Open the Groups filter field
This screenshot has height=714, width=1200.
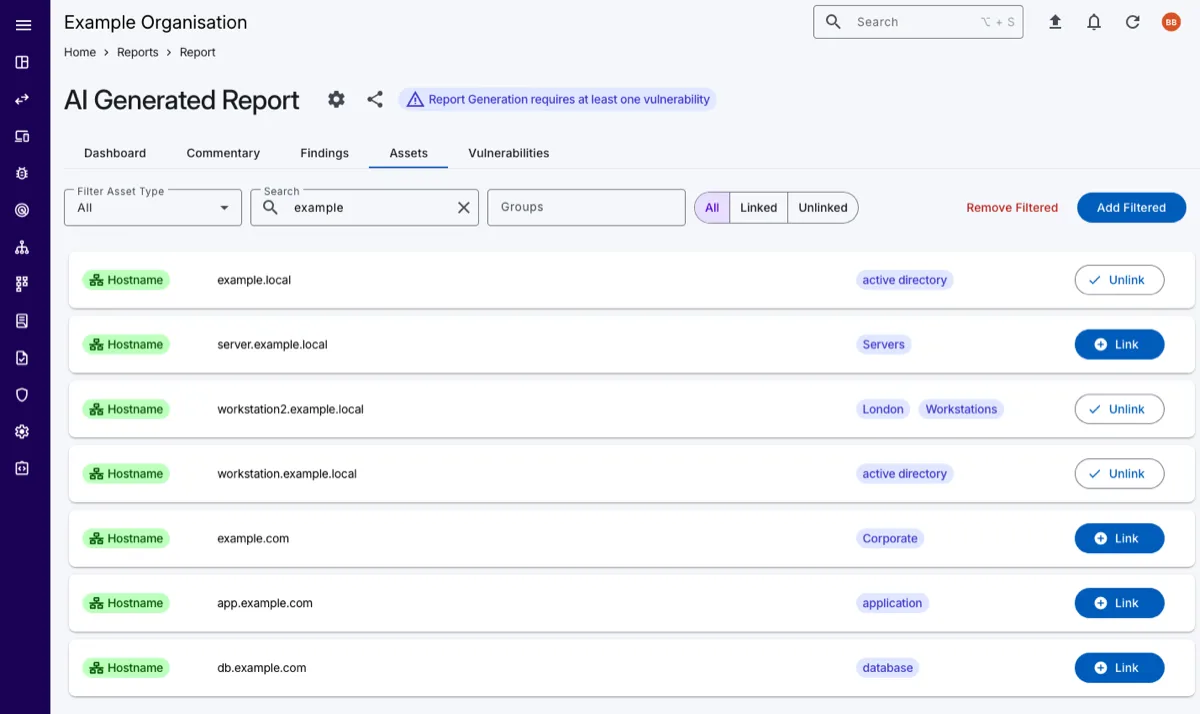pos(586,208)
